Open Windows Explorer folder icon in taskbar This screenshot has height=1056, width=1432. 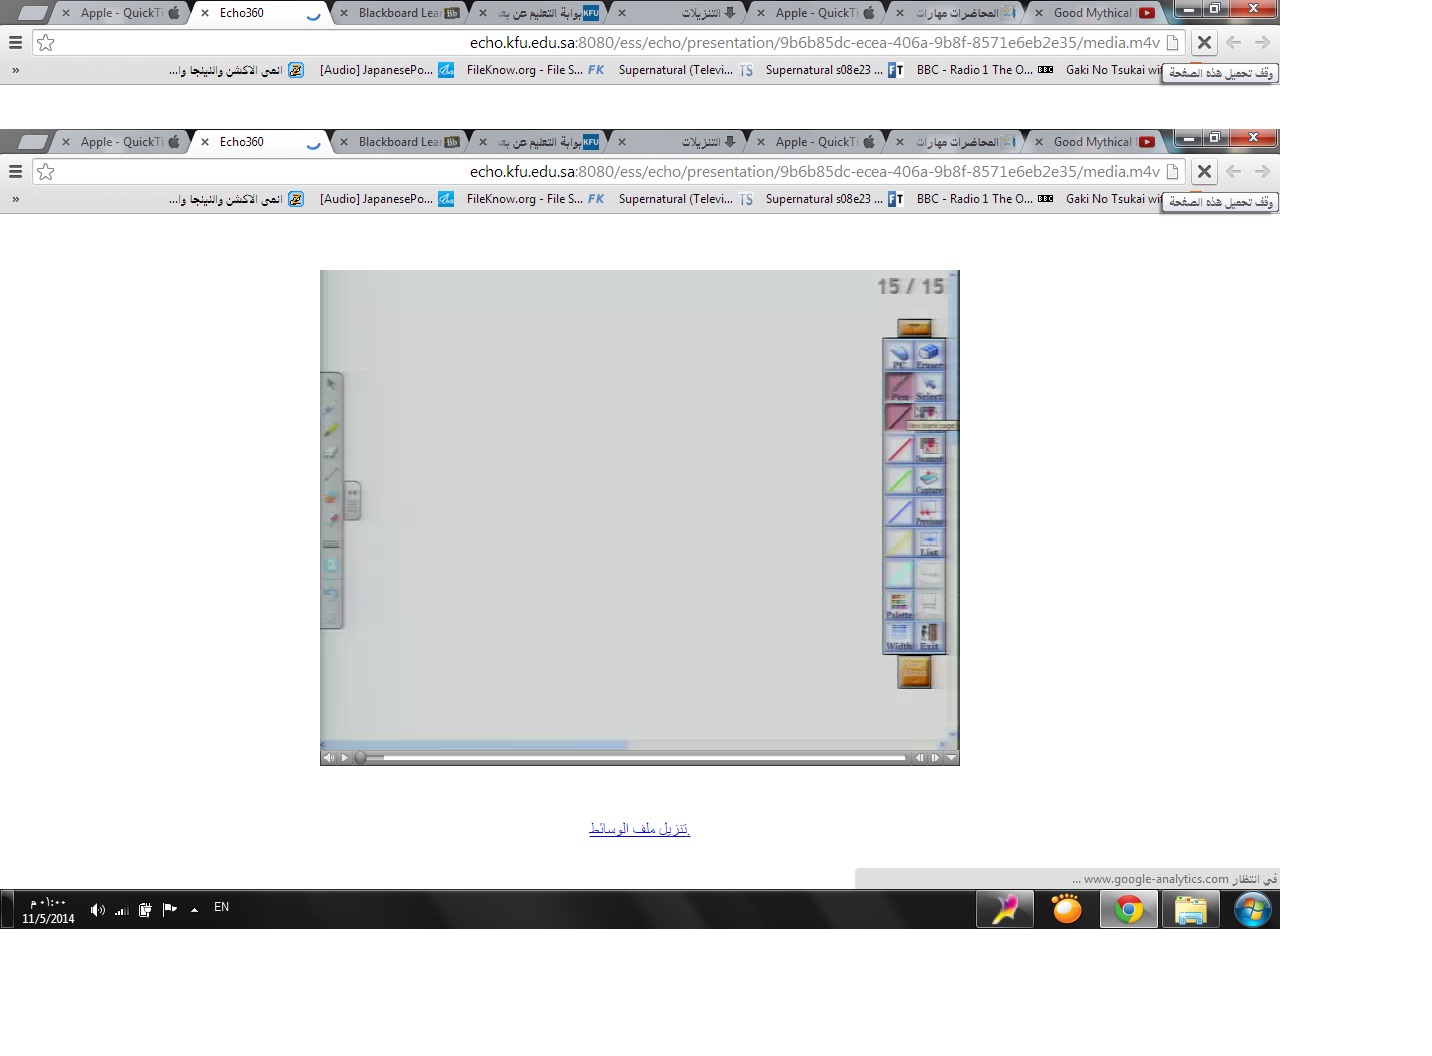[x=1190, y=910]
